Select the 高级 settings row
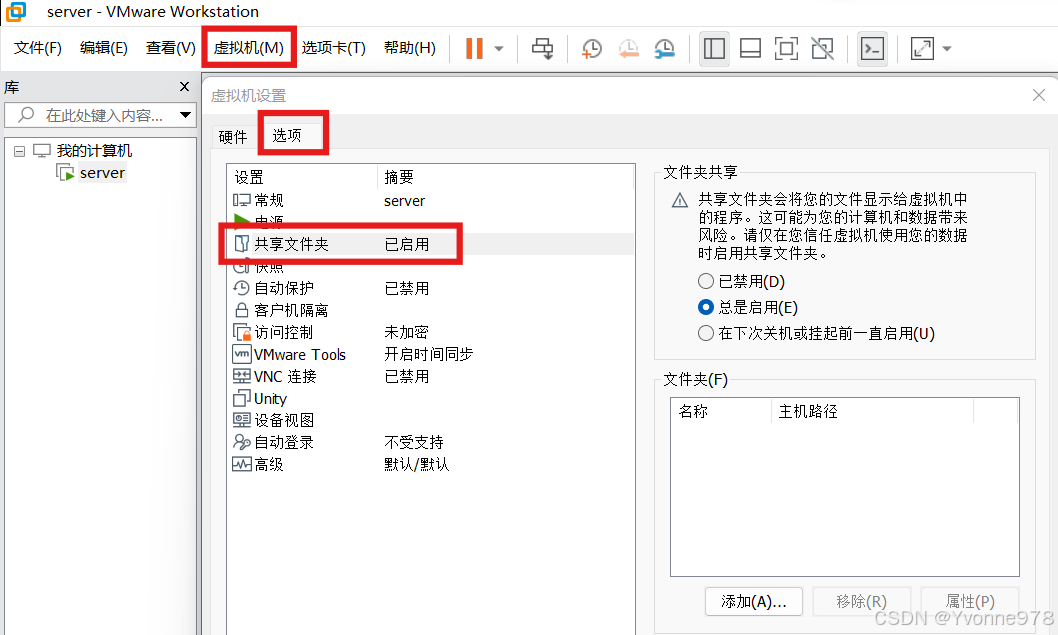This screenshot has width=1058, height=635. tap(430, 464)
